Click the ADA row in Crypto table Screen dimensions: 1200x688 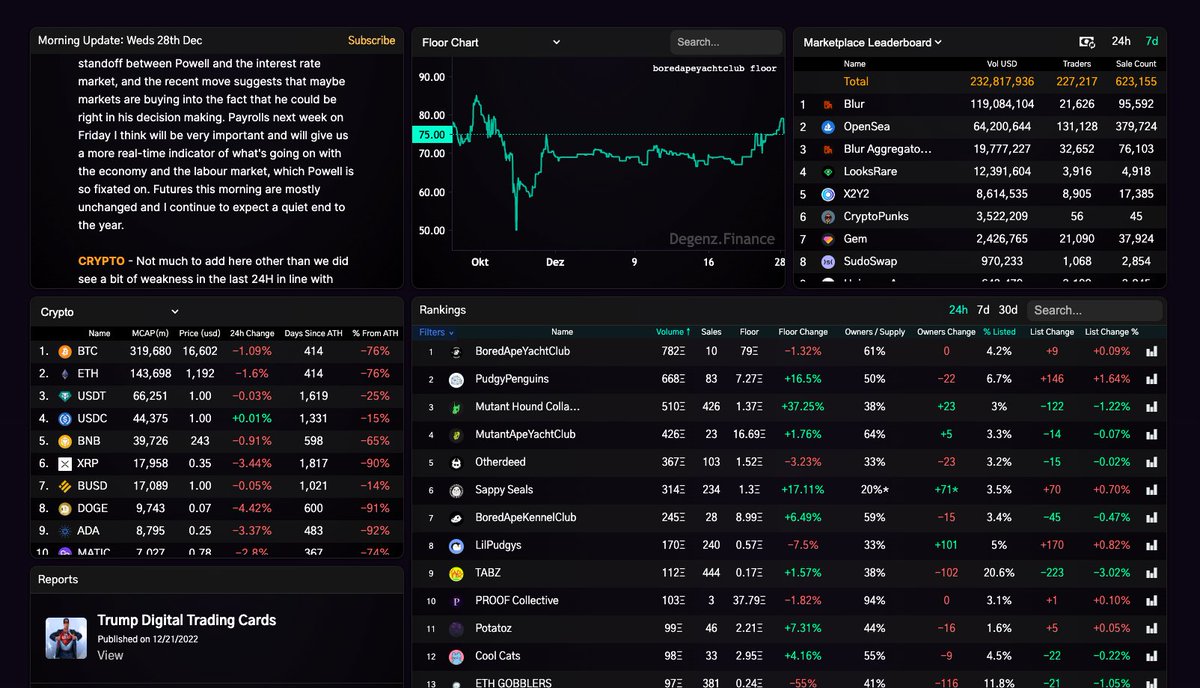point(217,531)
